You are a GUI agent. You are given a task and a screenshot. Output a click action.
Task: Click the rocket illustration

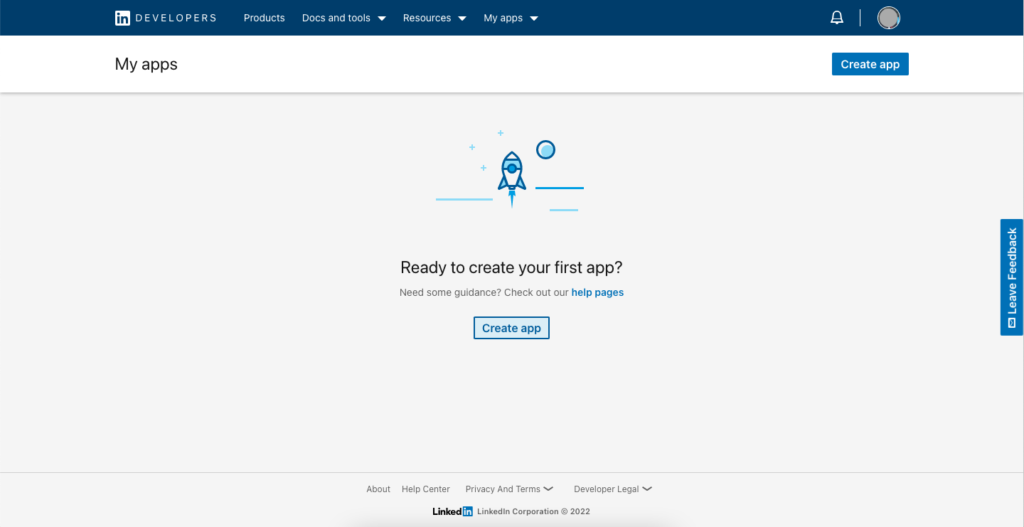[511, 179]
